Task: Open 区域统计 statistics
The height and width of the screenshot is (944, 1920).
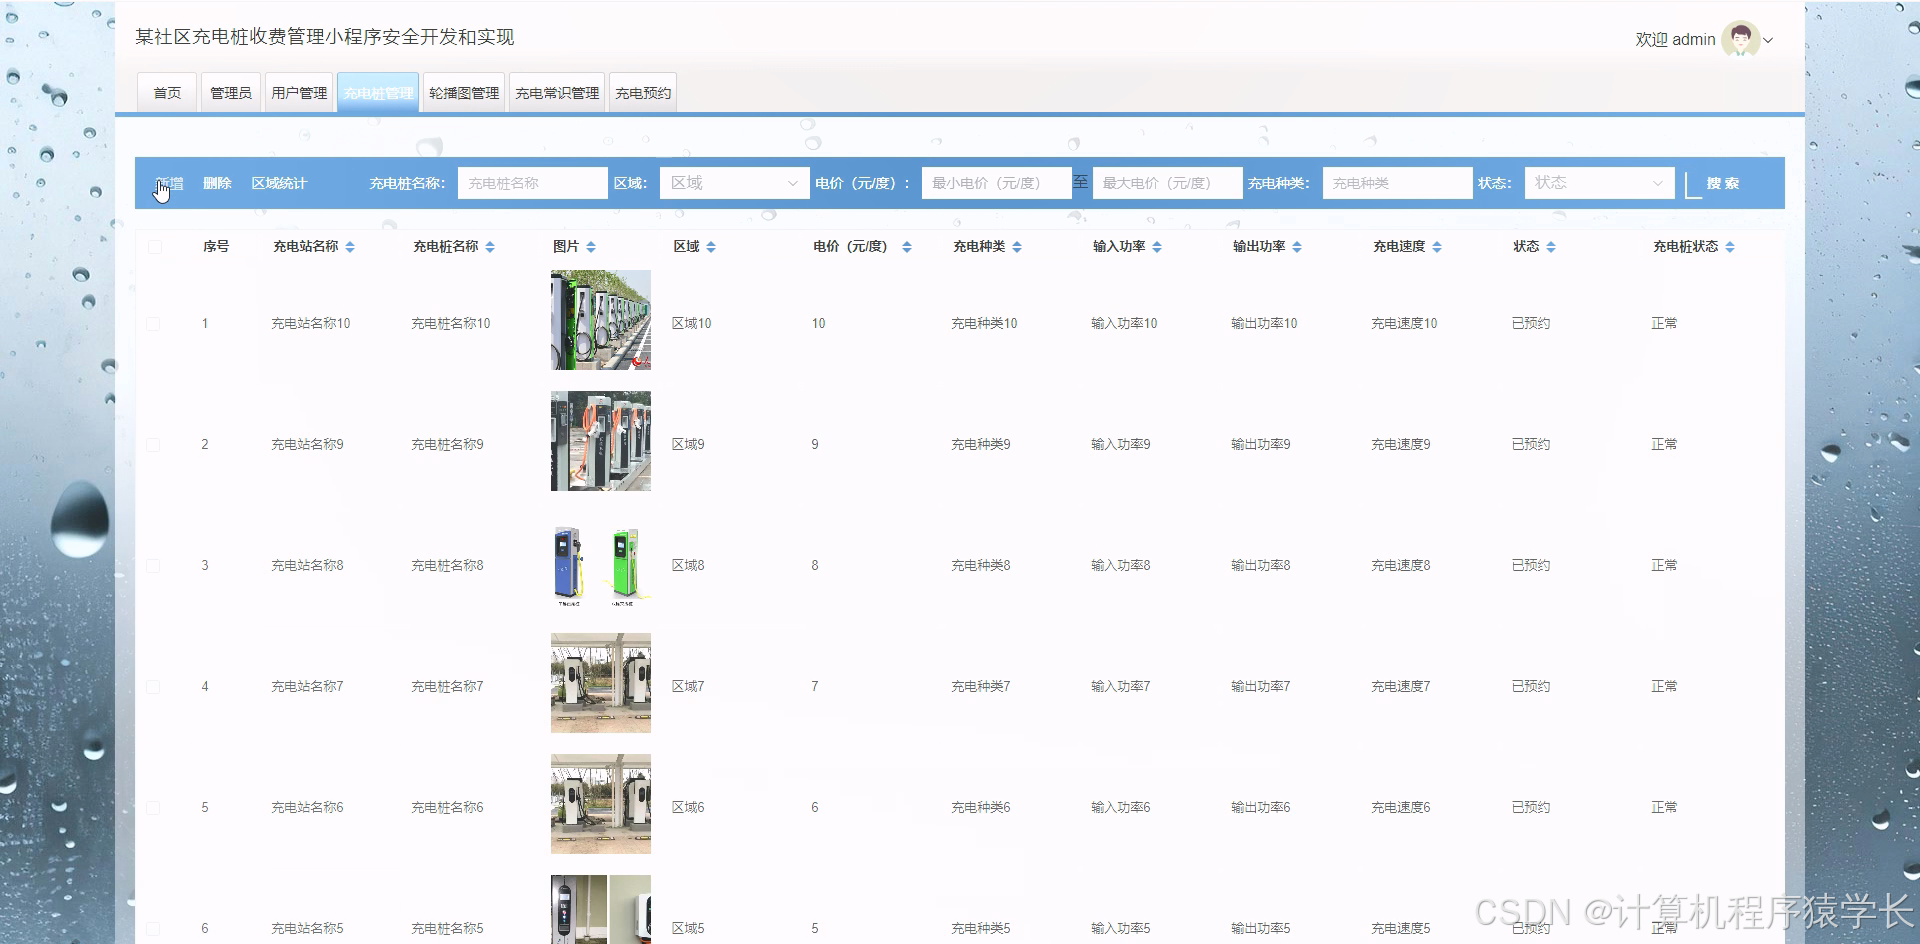Action: pos(279,184)
